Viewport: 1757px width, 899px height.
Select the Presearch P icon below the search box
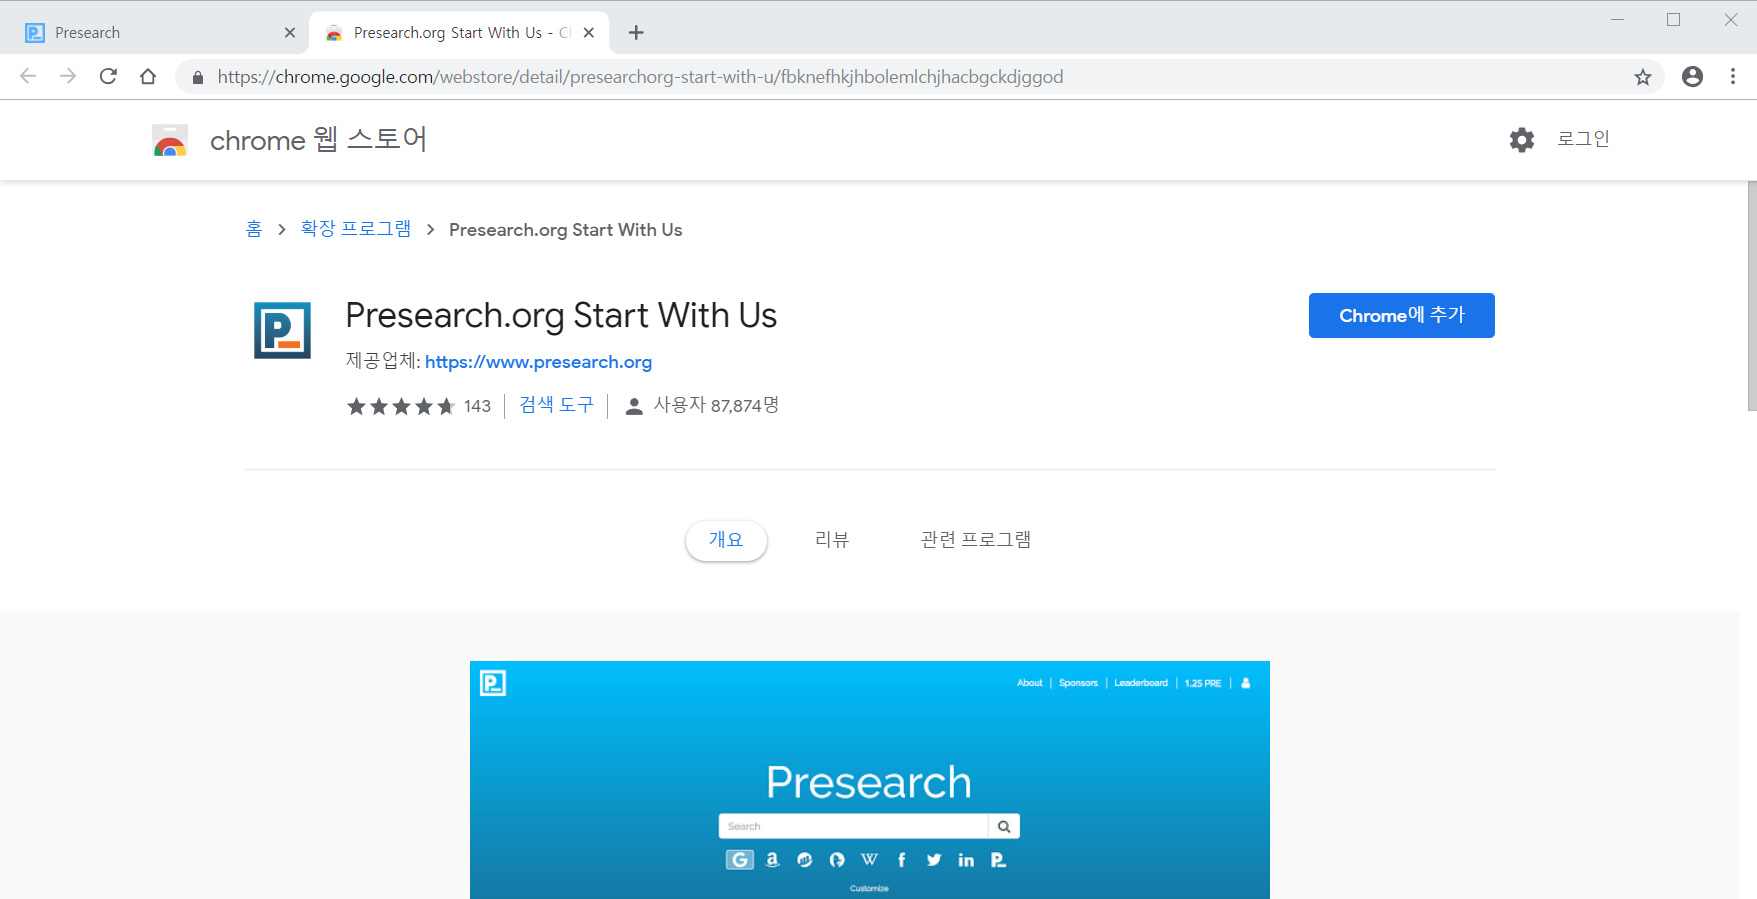(998, 860)
